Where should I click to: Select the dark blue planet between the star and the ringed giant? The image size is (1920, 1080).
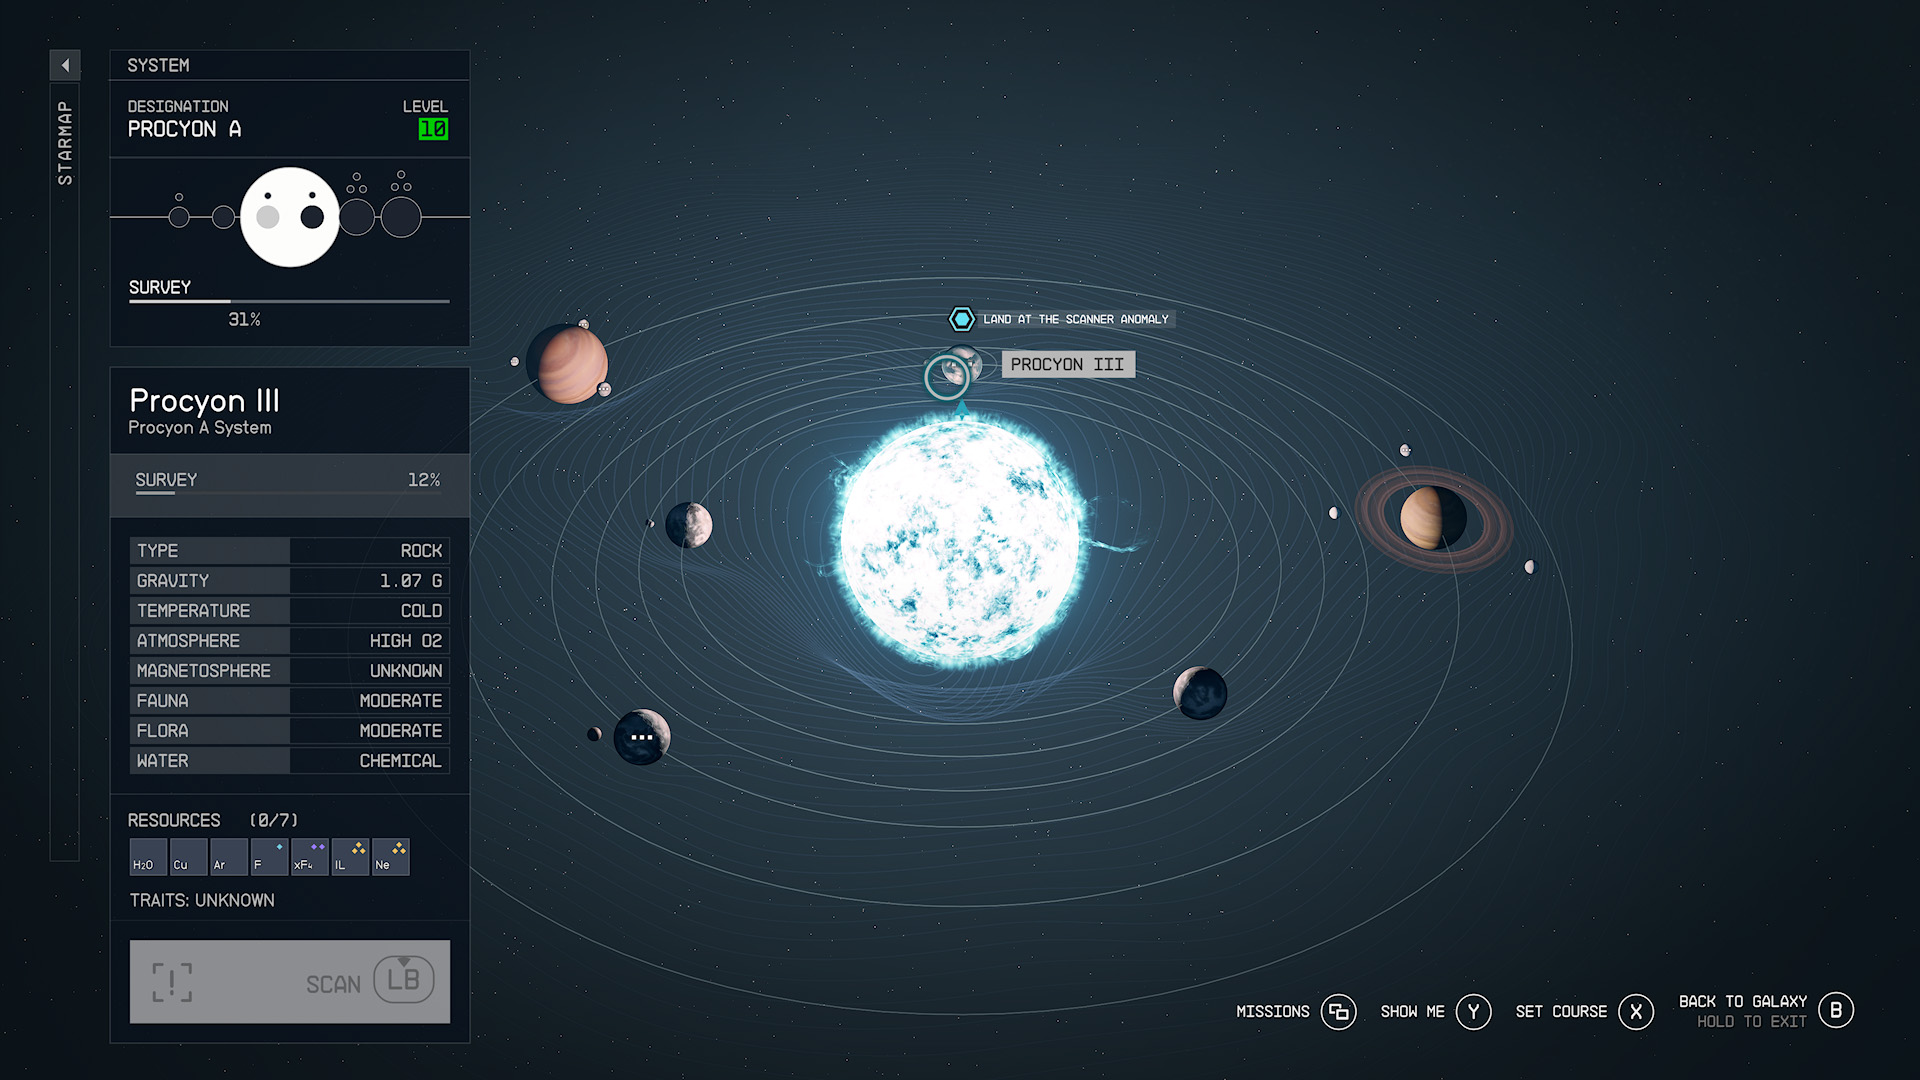tap(1200, 693)
